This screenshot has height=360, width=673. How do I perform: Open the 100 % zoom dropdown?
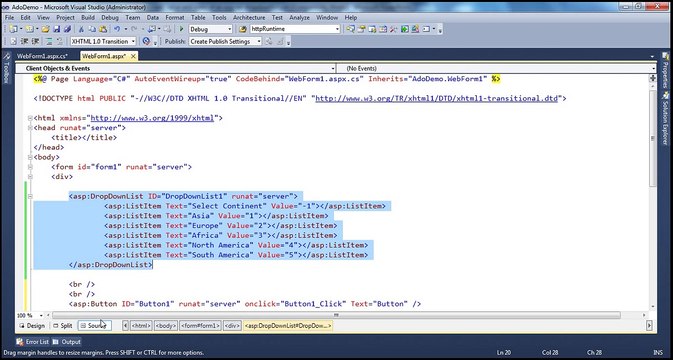41,315
